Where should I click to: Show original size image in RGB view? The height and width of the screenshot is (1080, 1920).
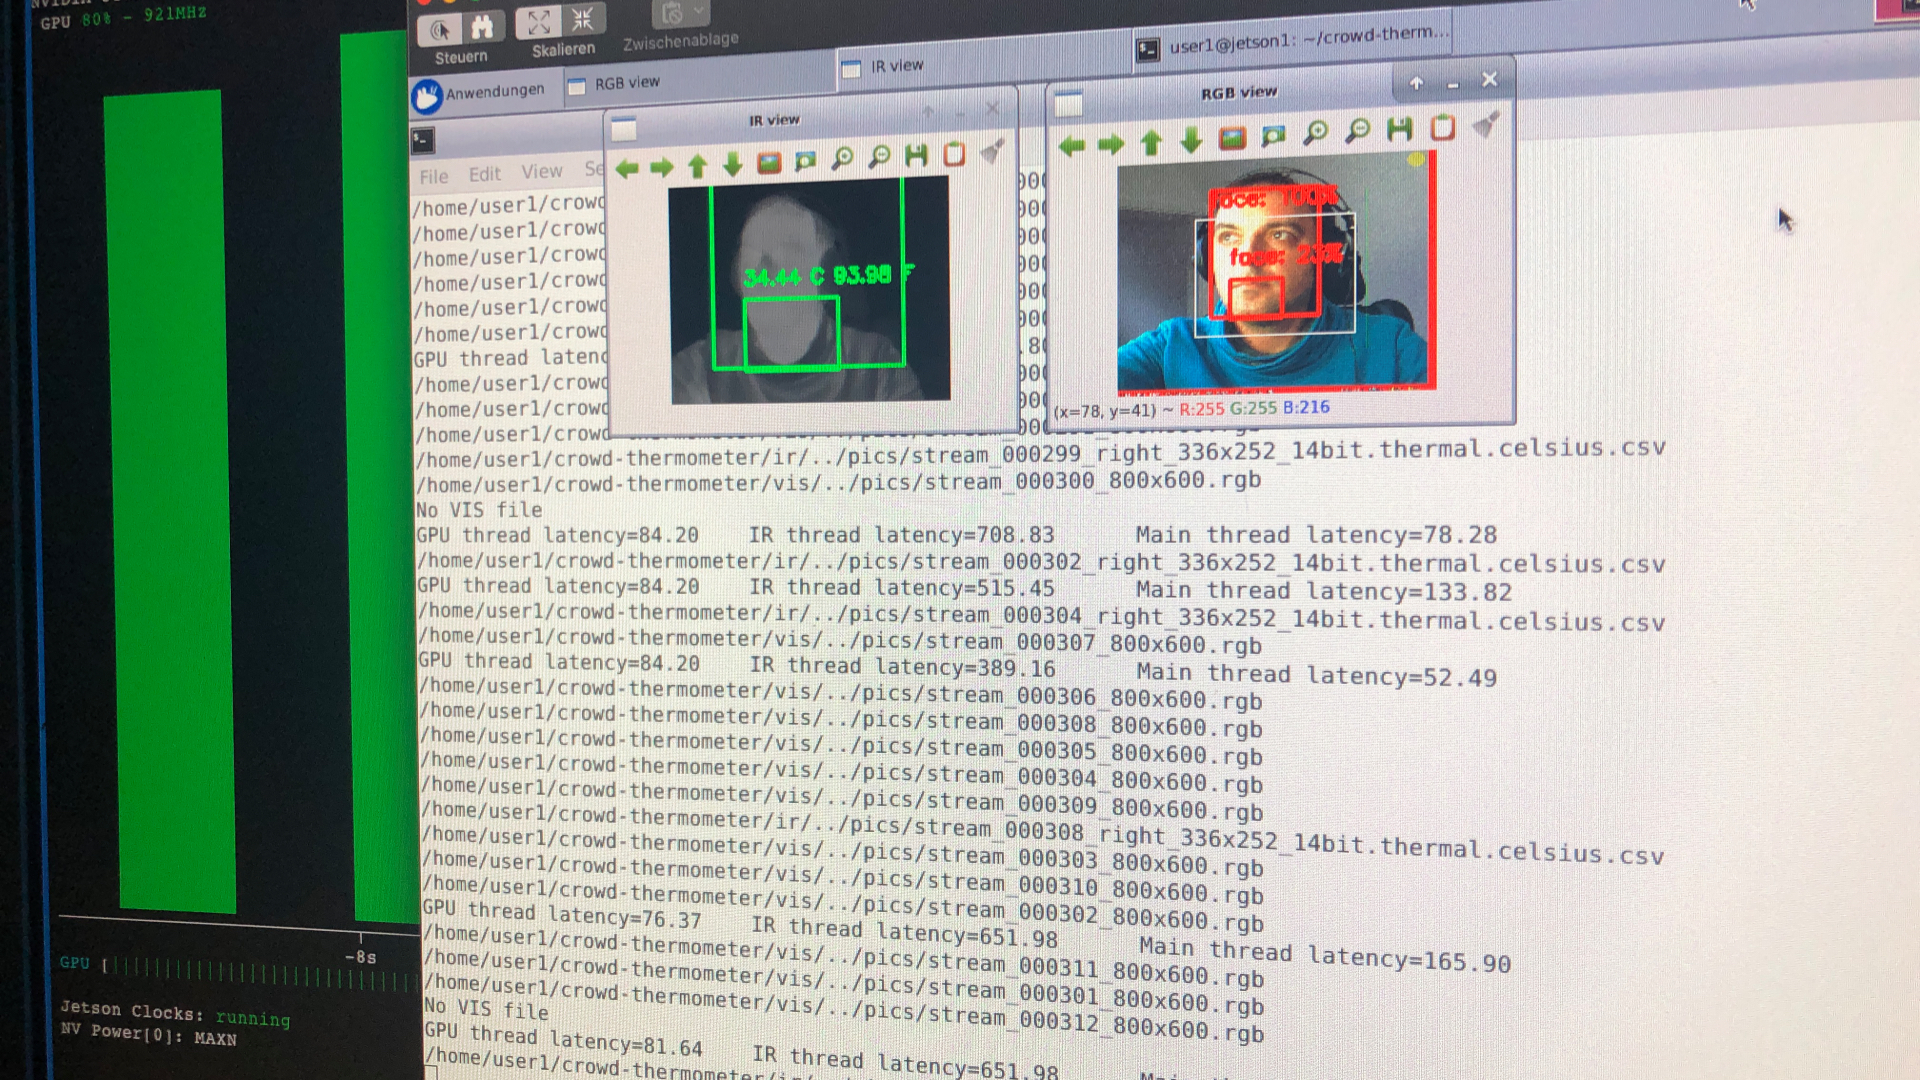[x=1232, y=138]
